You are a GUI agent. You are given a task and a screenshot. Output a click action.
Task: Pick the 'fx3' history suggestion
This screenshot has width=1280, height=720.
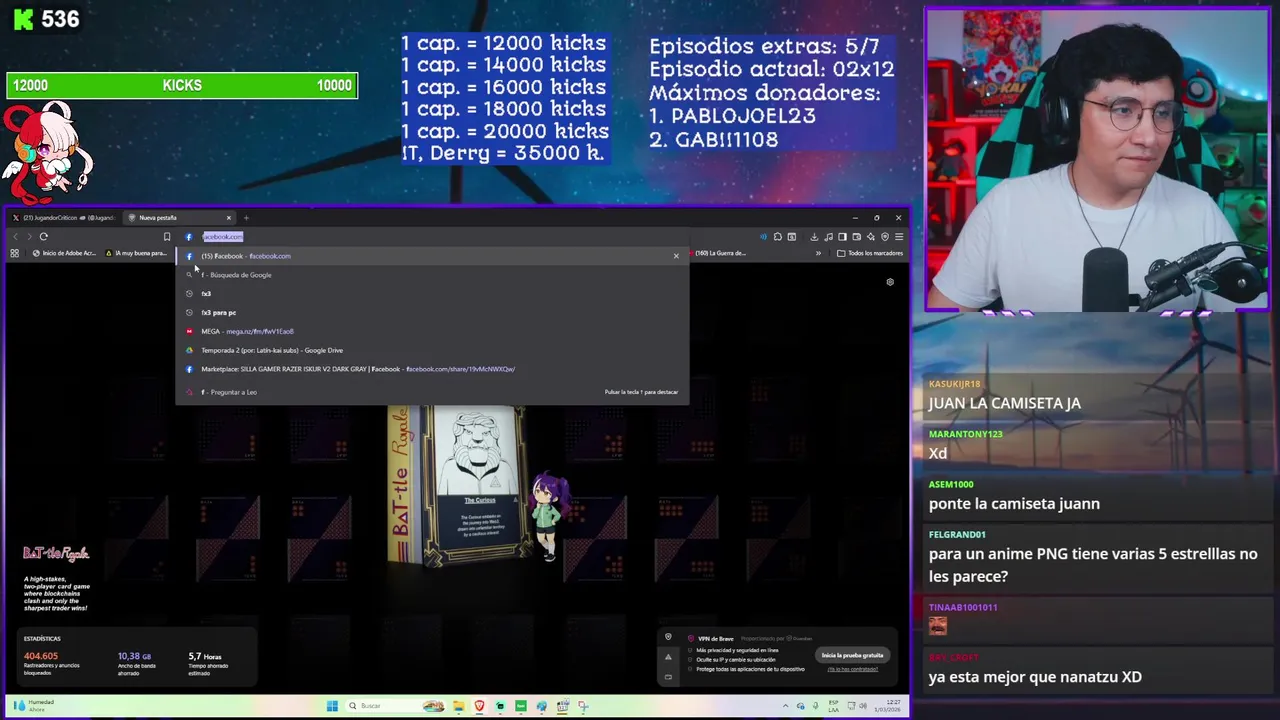(x=432, y=294)
